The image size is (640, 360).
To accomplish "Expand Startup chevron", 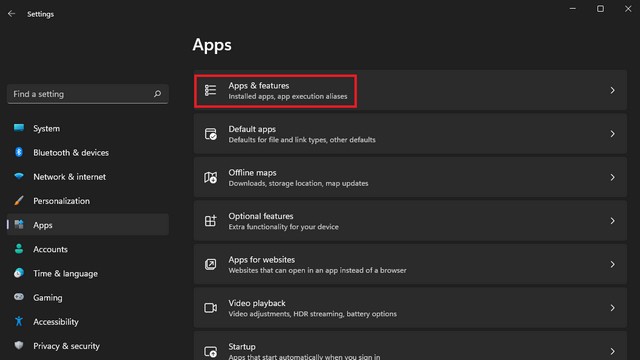I will point(613,351).
